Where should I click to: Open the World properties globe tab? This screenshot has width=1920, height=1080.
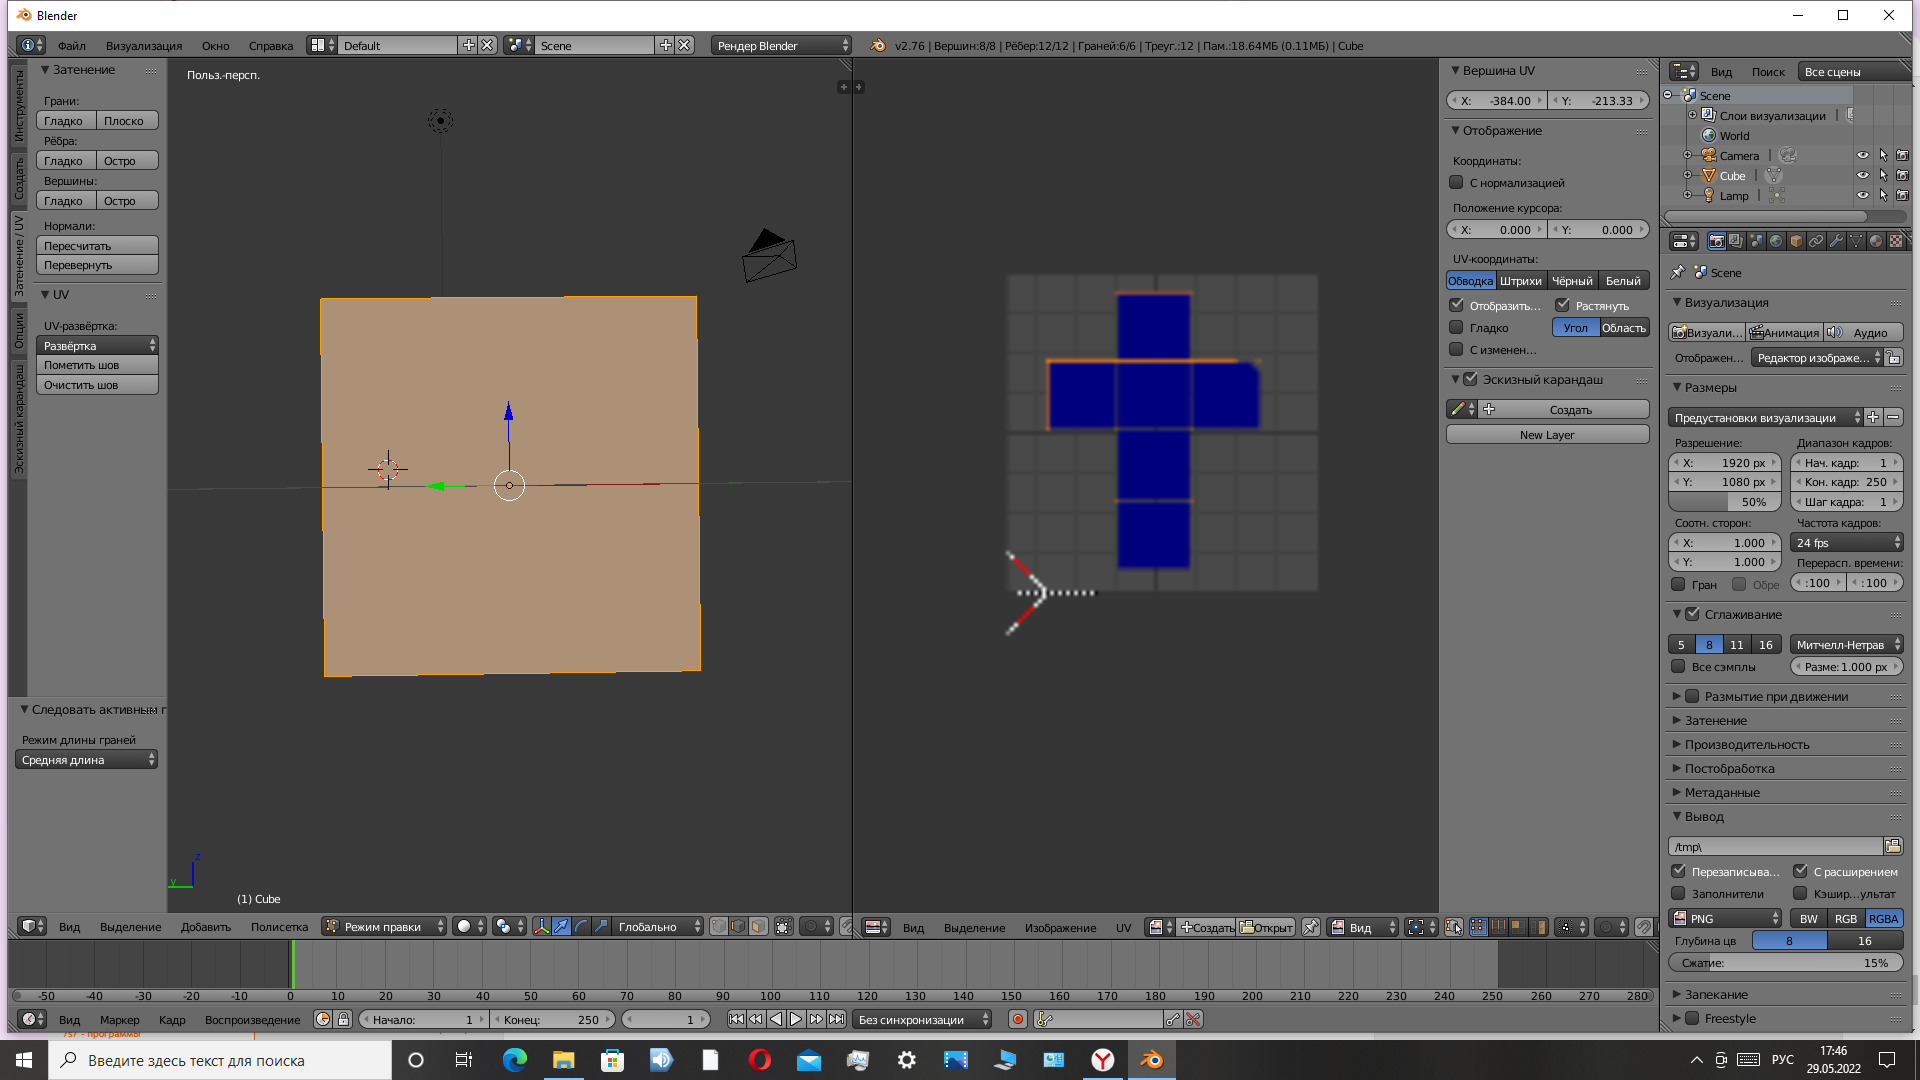[x=1776, y=241]
